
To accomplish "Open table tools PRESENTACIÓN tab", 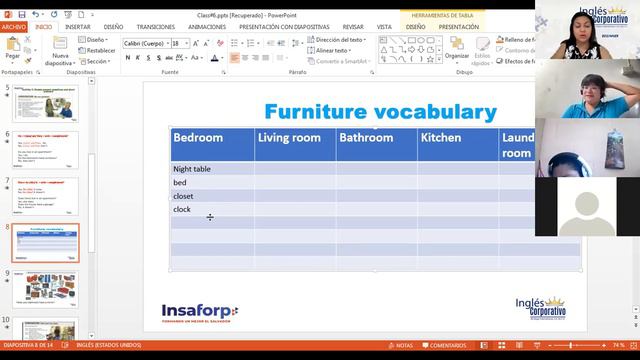I will tap(459, 27).
